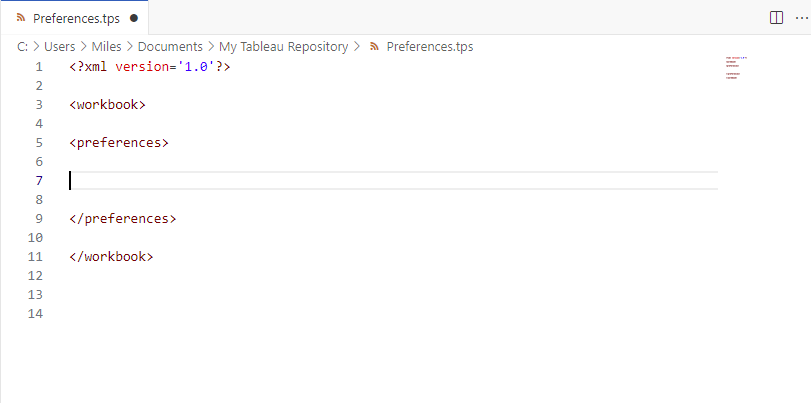
Task: Open the Documents breadcrumb folder
Action: (x=170, y=47)
